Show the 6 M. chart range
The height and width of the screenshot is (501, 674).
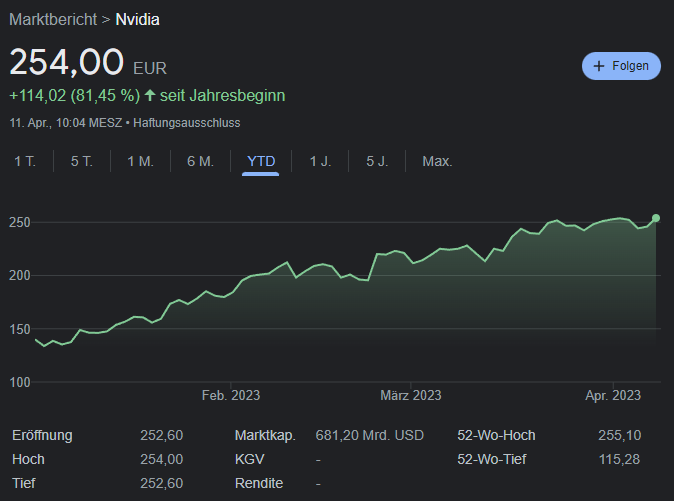[200, 161]
